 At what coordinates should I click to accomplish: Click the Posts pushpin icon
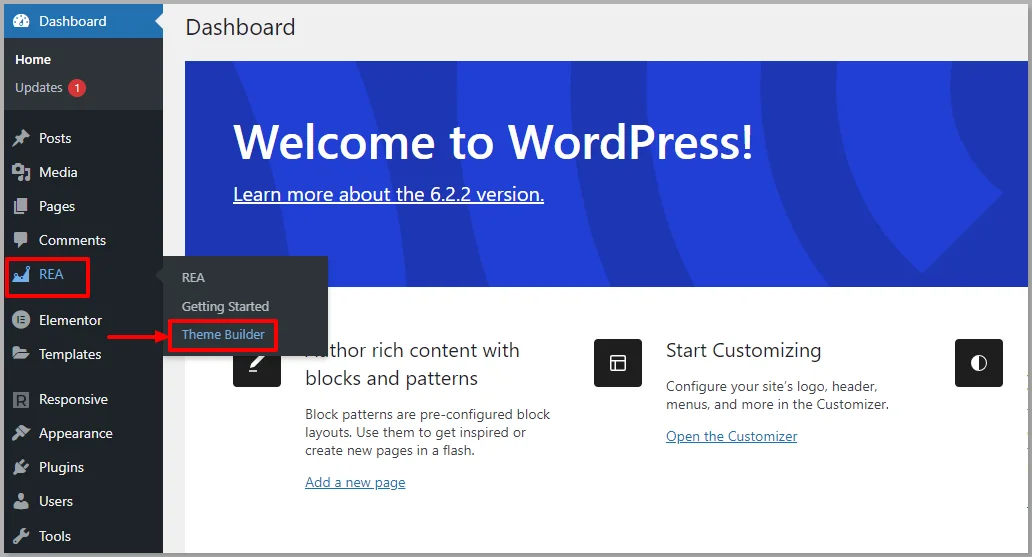click(x=21, y=138)
